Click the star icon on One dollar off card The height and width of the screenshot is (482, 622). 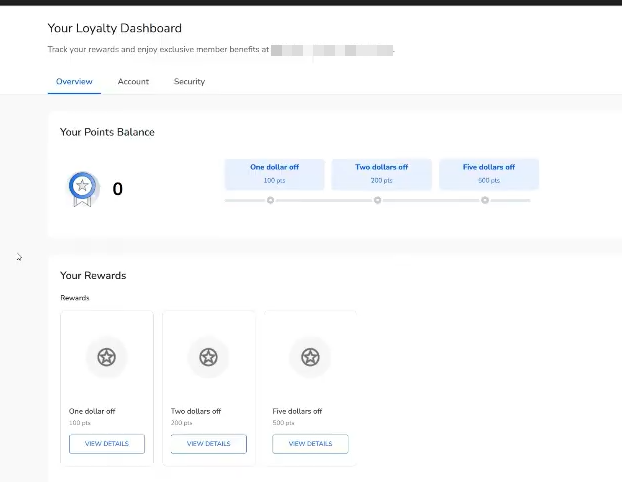tap(107, 357)
